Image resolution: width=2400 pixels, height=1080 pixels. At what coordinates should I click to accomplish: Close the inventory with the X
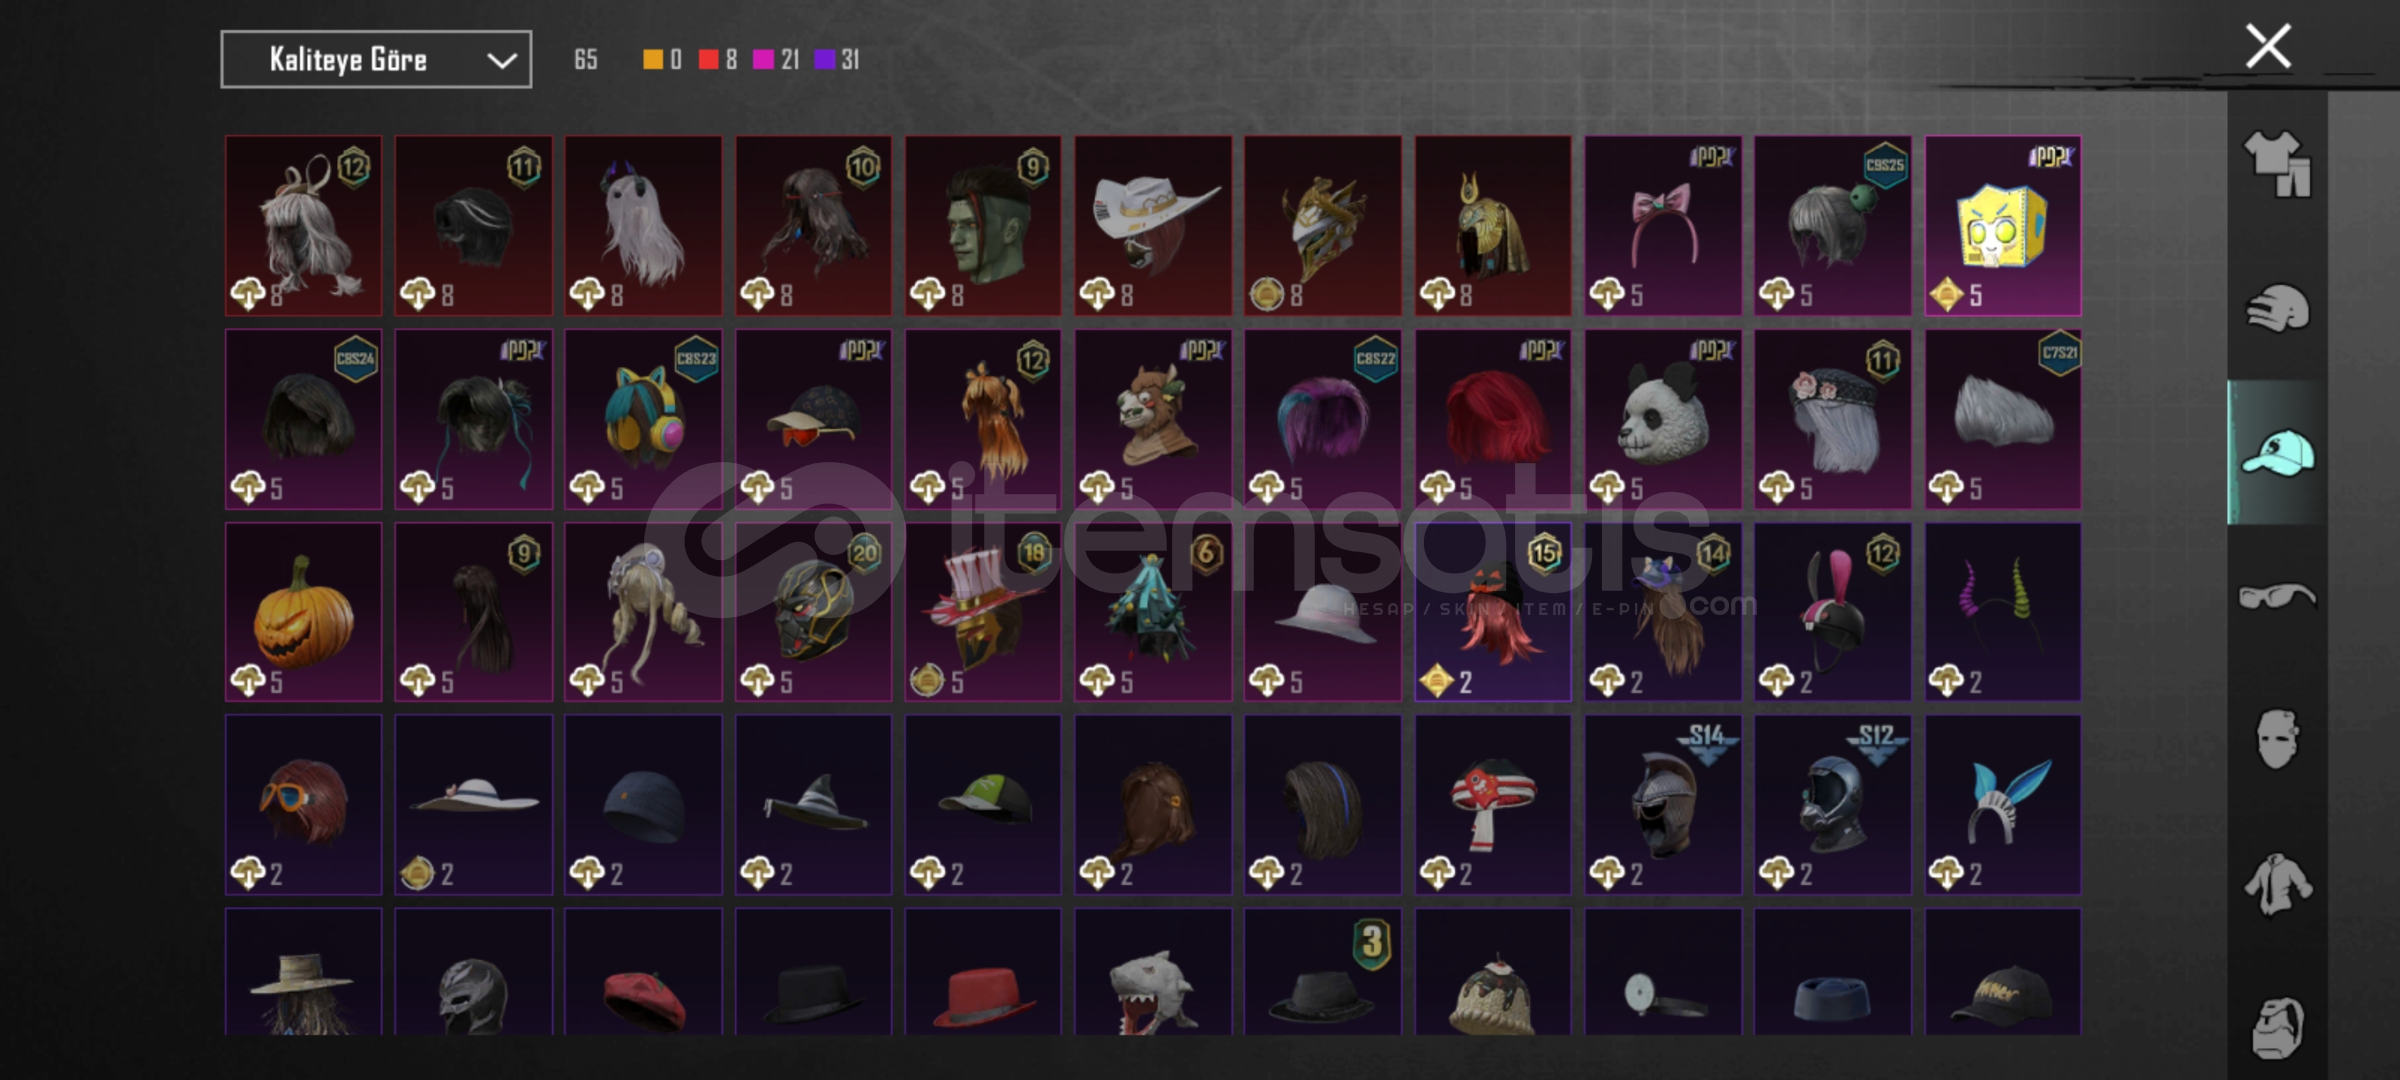coord(2268,46)
